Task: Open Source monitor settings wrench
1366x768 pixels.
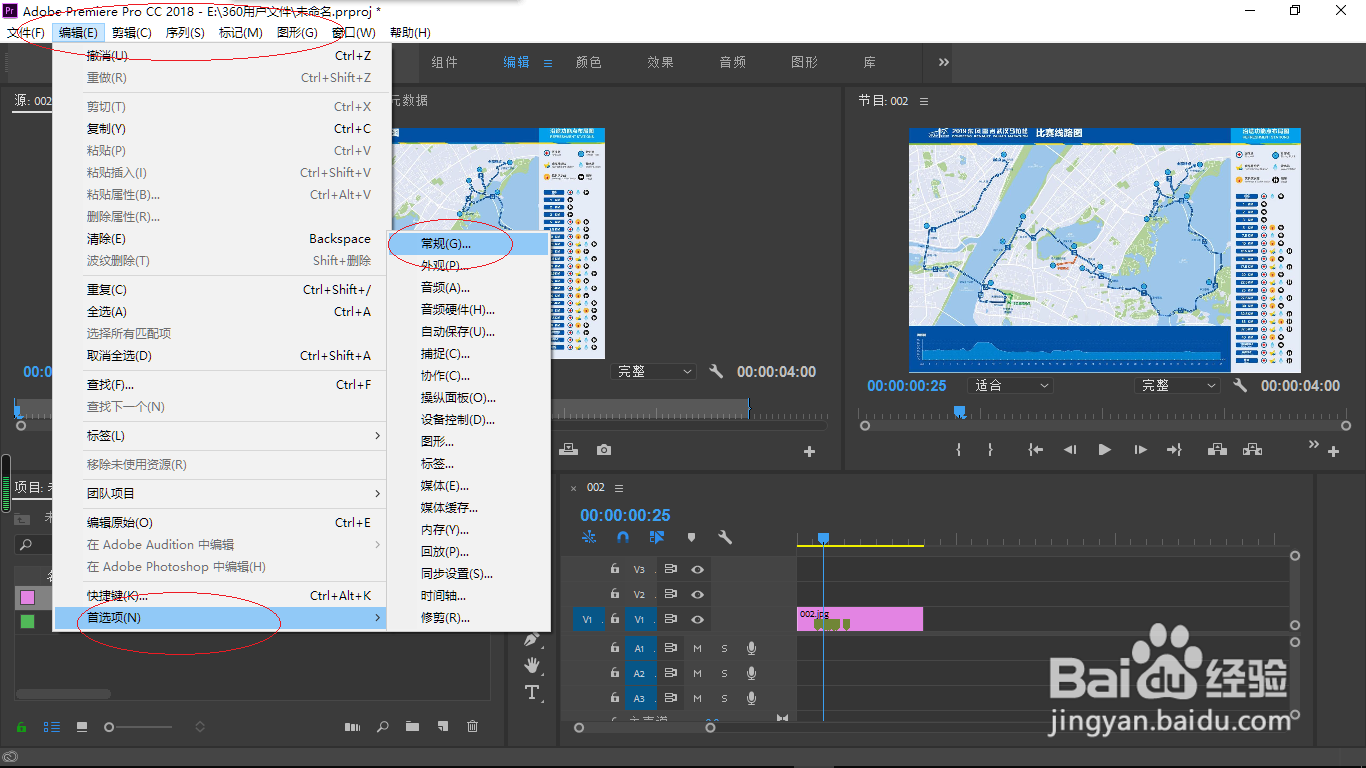Action: click(716, 371)
